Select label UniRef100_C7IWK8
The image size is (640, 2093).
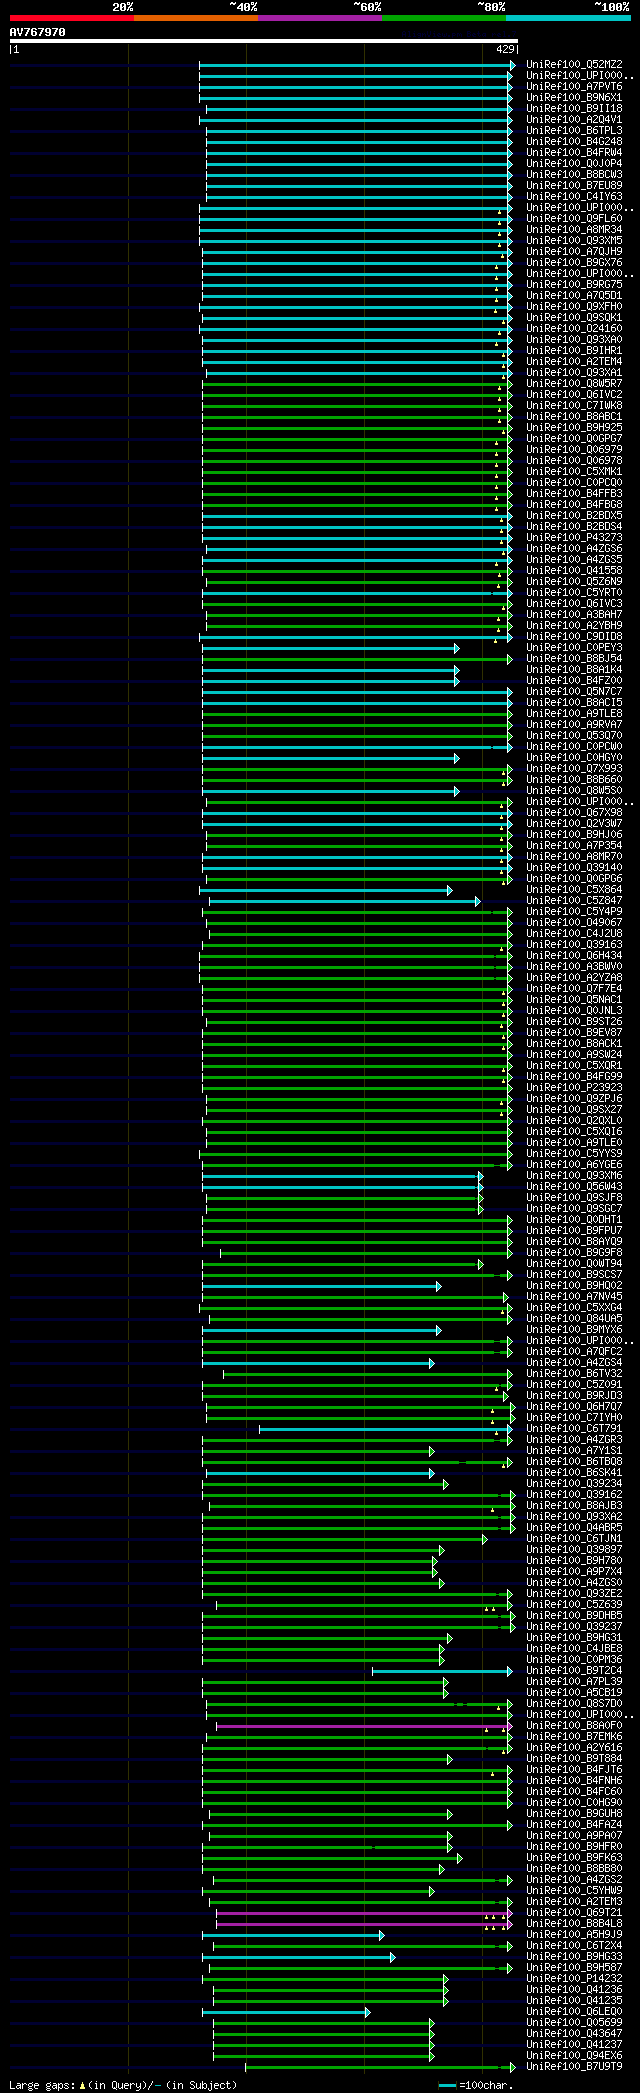[574, 406]
